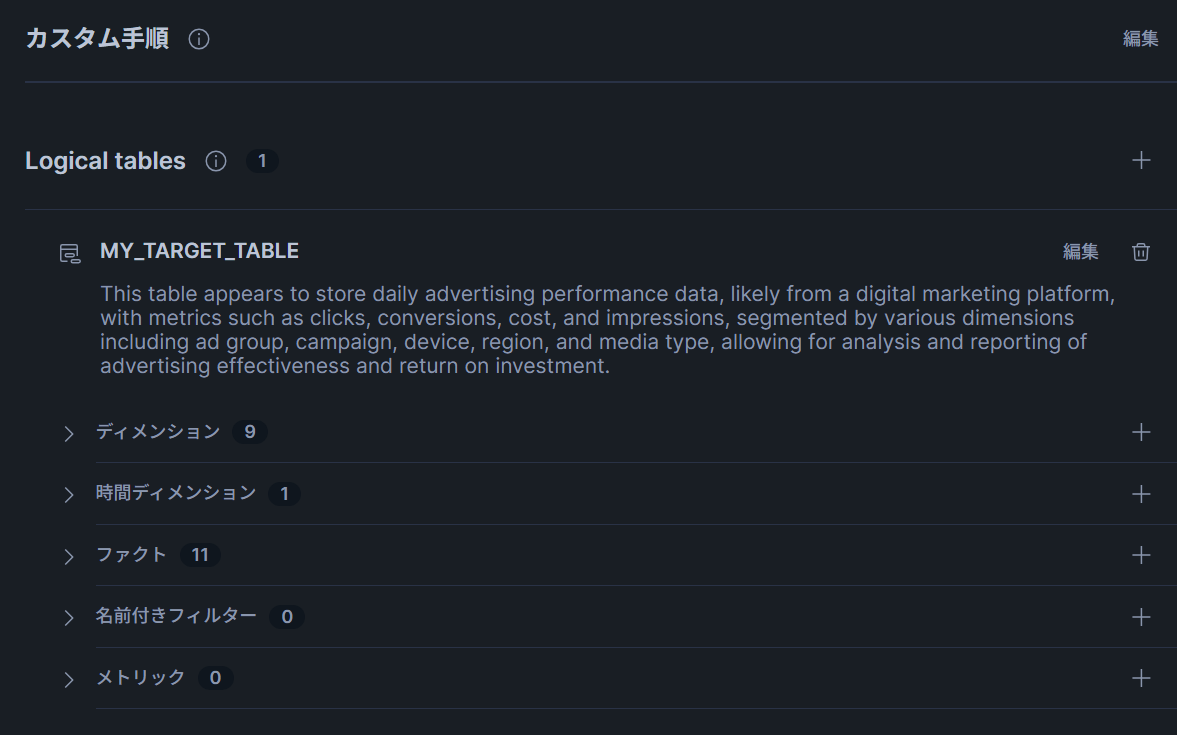
Task: Click info icon next to カスタム手順
Action: tap(199, 40)
